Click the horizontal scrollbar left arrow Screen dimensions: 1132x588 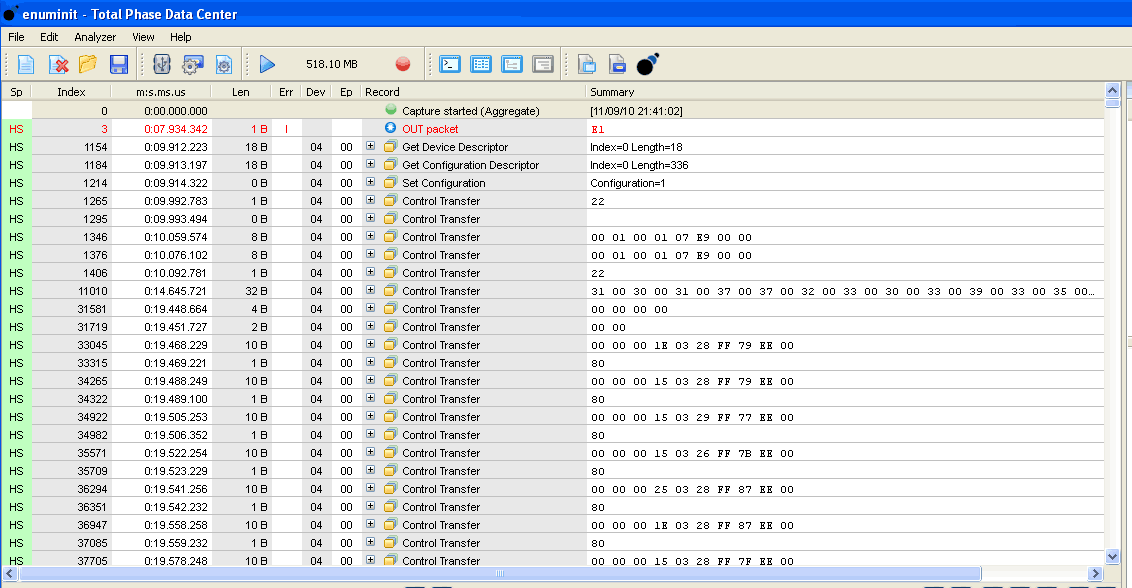[x=9, y=574]
